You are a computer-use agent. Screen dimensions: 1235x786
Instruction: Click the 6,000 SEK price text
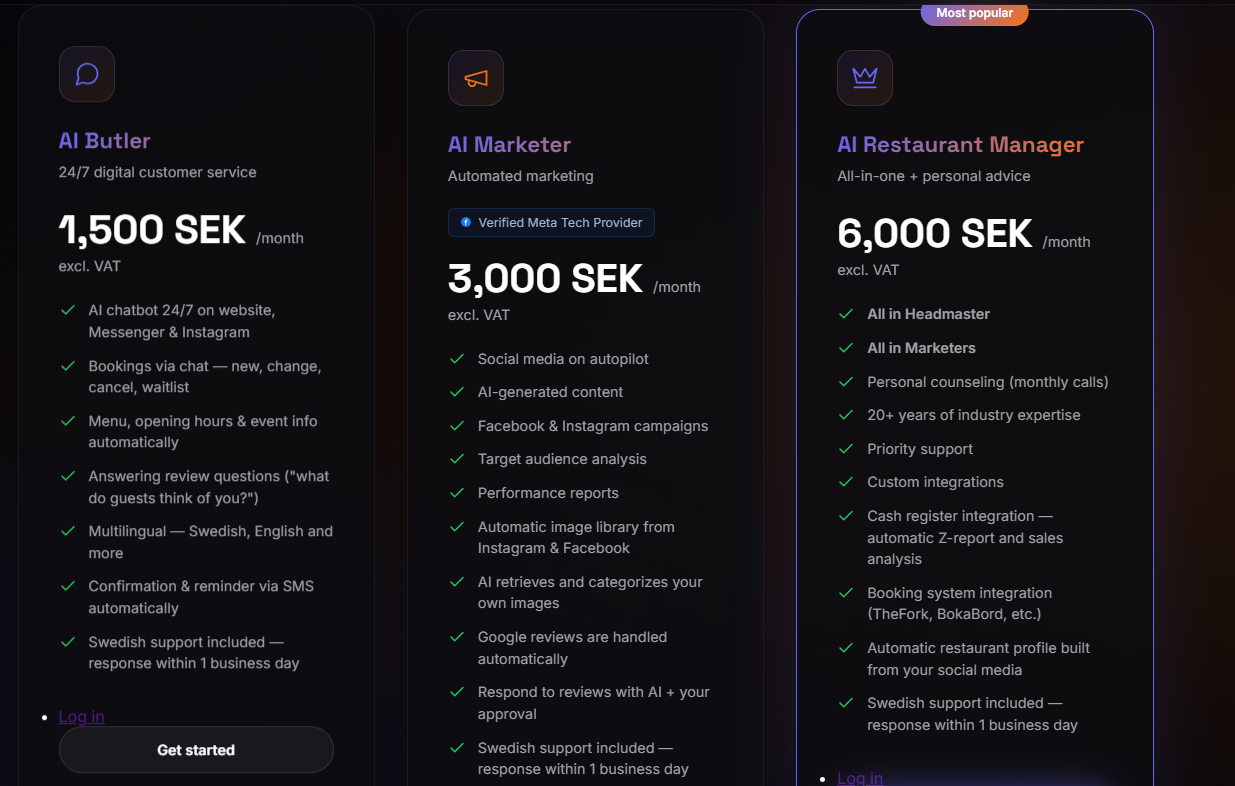point(935,234)
